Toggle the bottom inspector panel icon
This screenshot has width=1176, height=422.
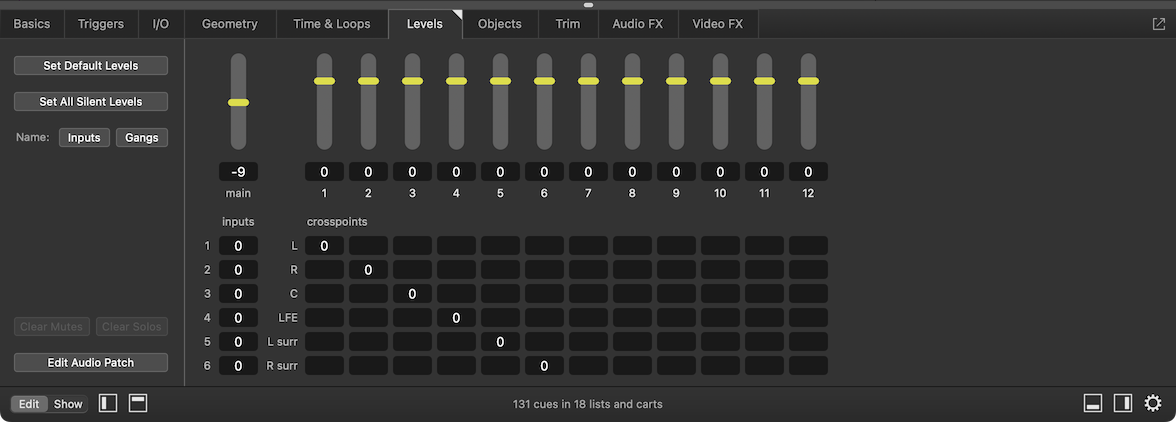click(1093, 404)
